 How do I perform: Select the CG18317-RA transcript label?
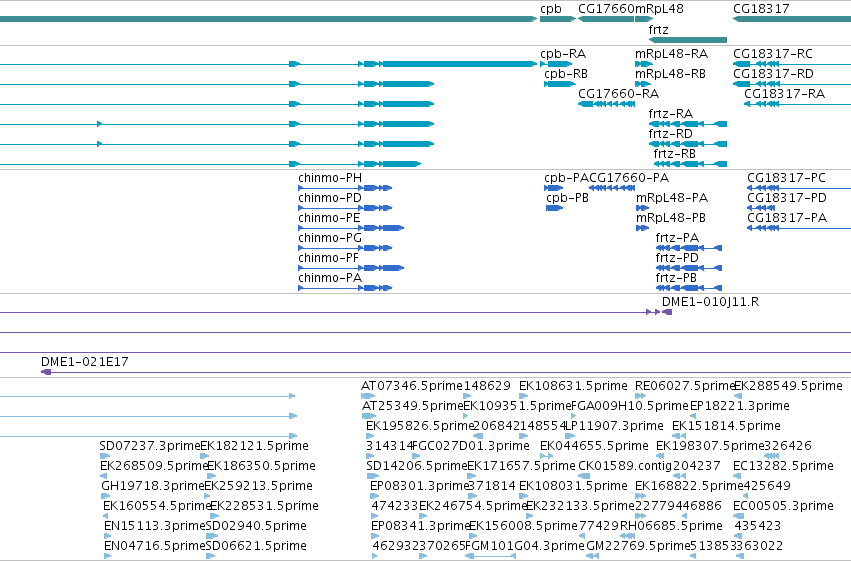(784, 93)
